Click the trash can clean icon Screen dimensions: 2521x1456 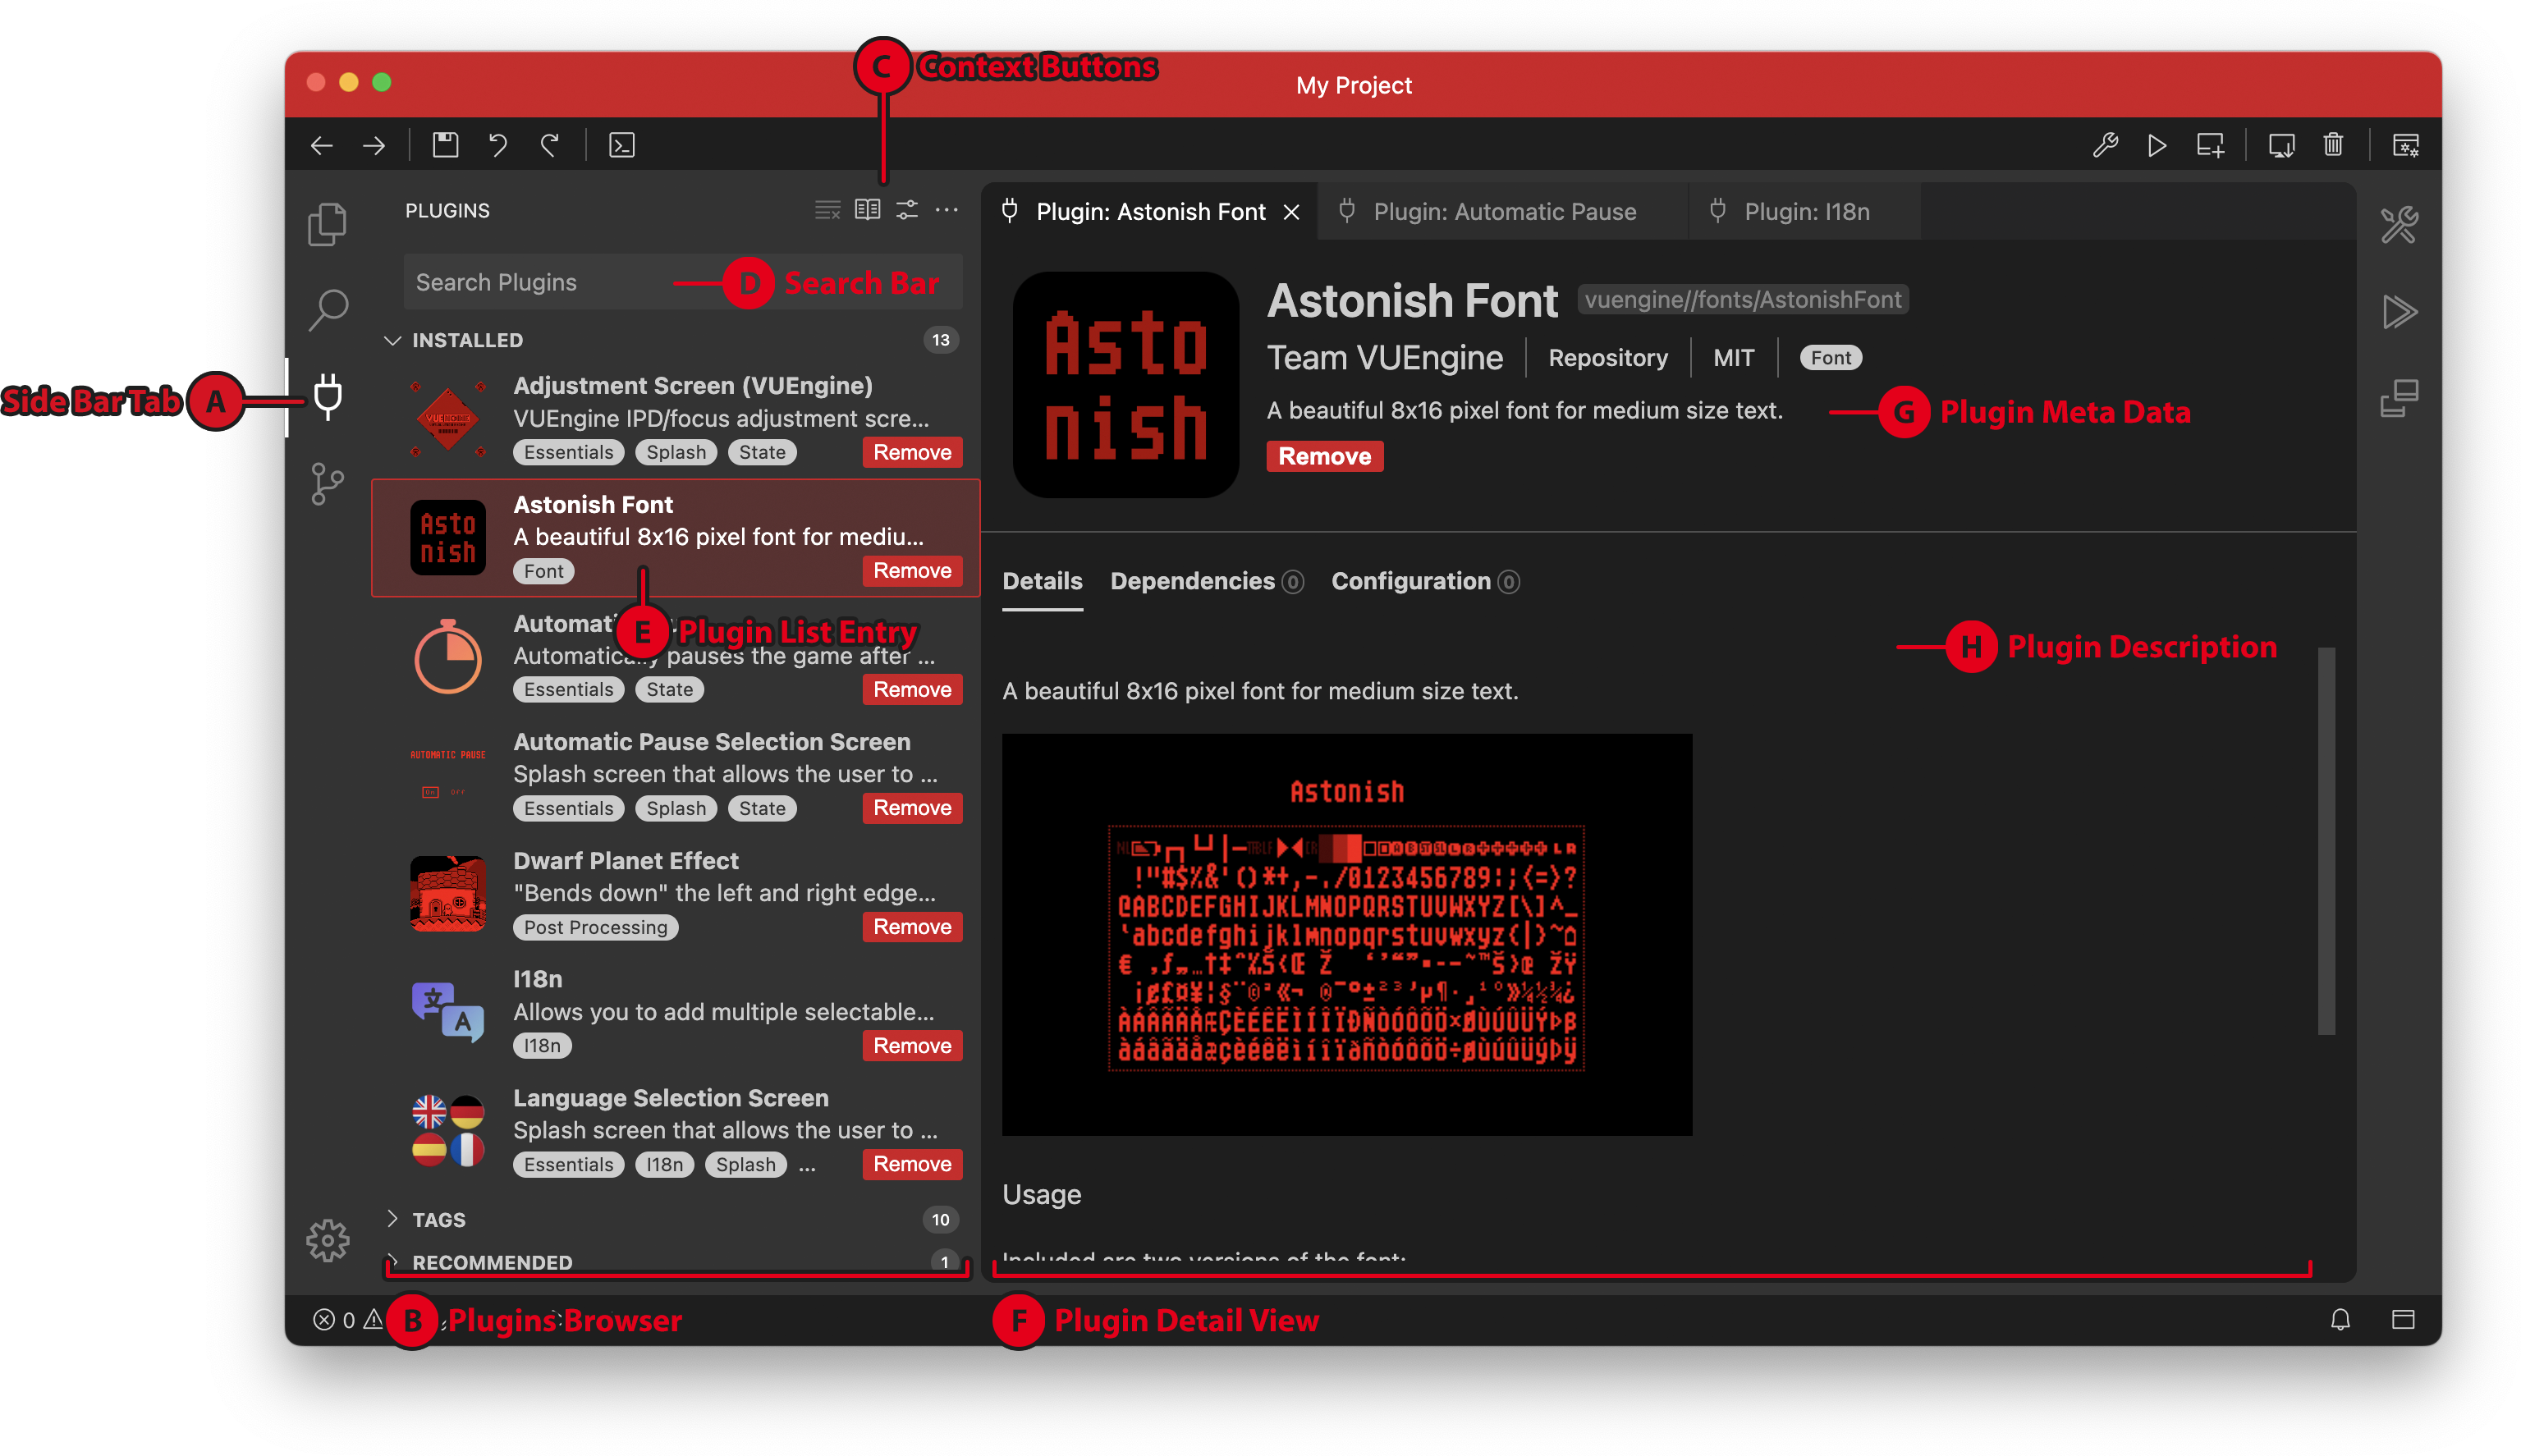2333,145
